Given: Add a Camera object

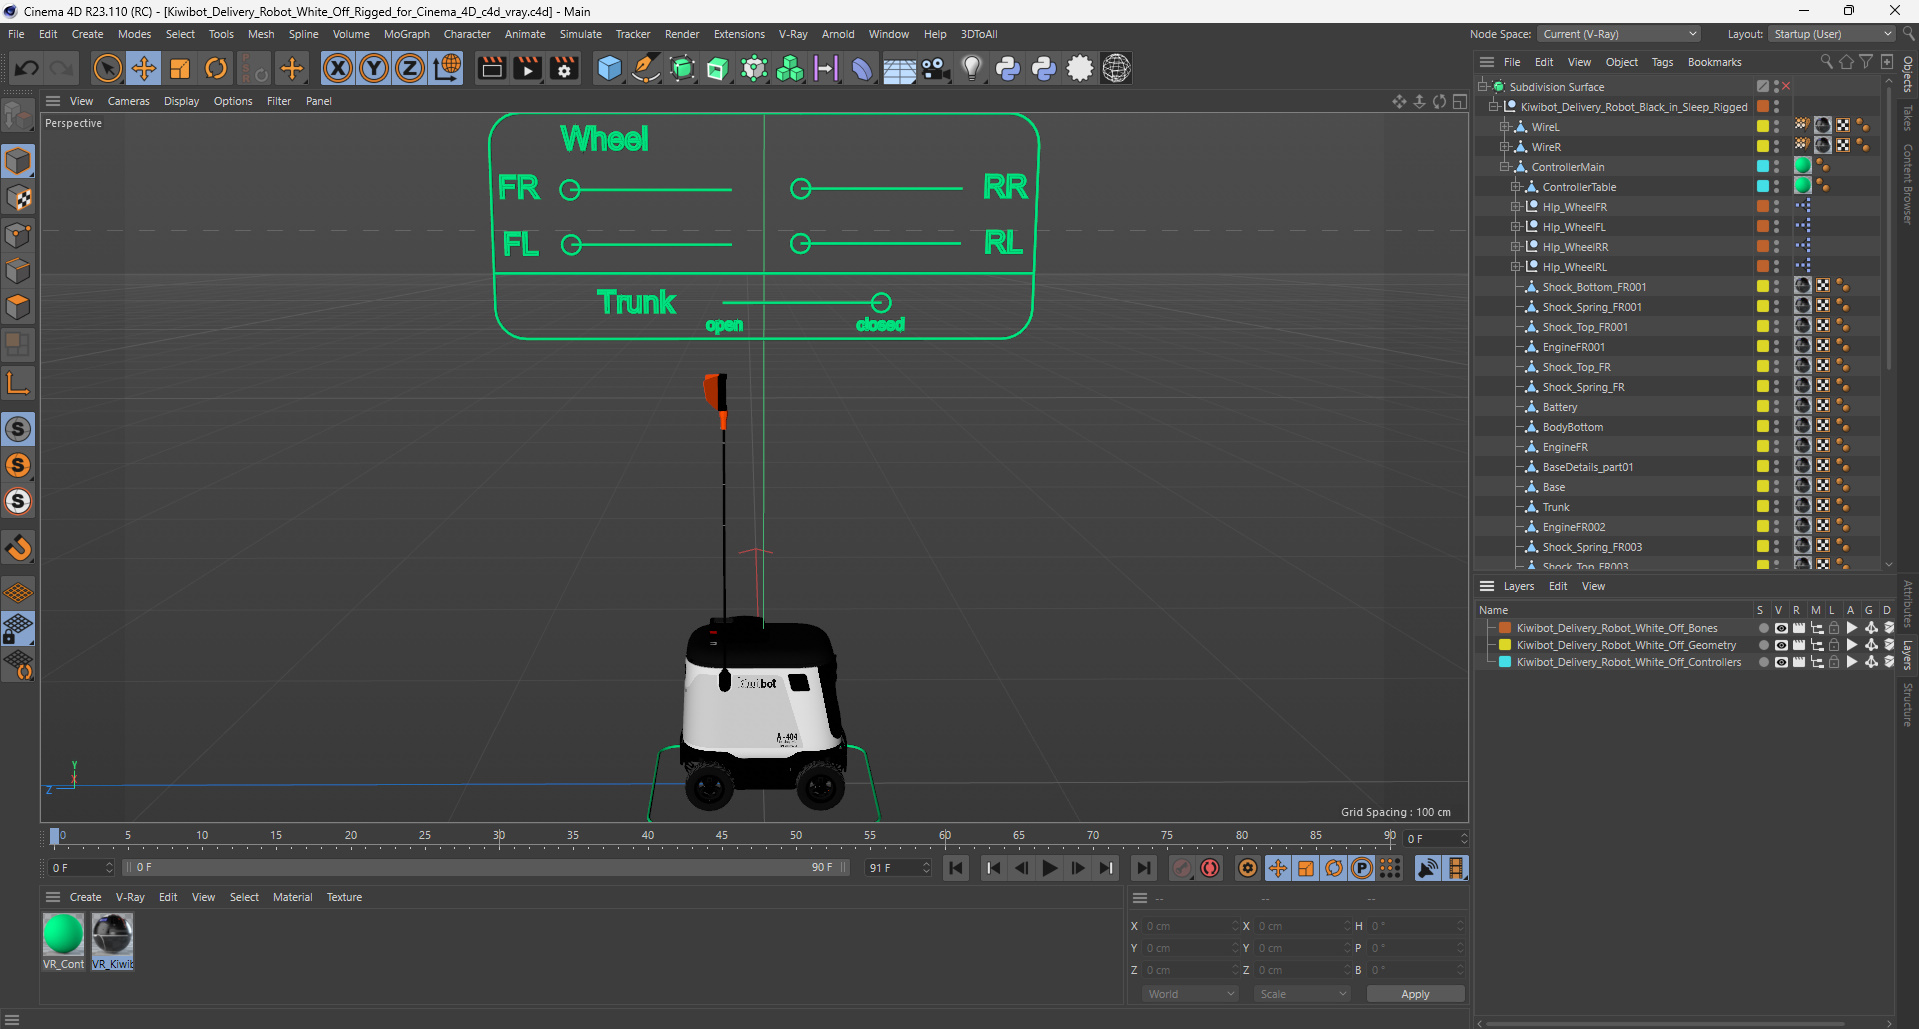Looking at the screenshot, I should [x=935, y=68].
